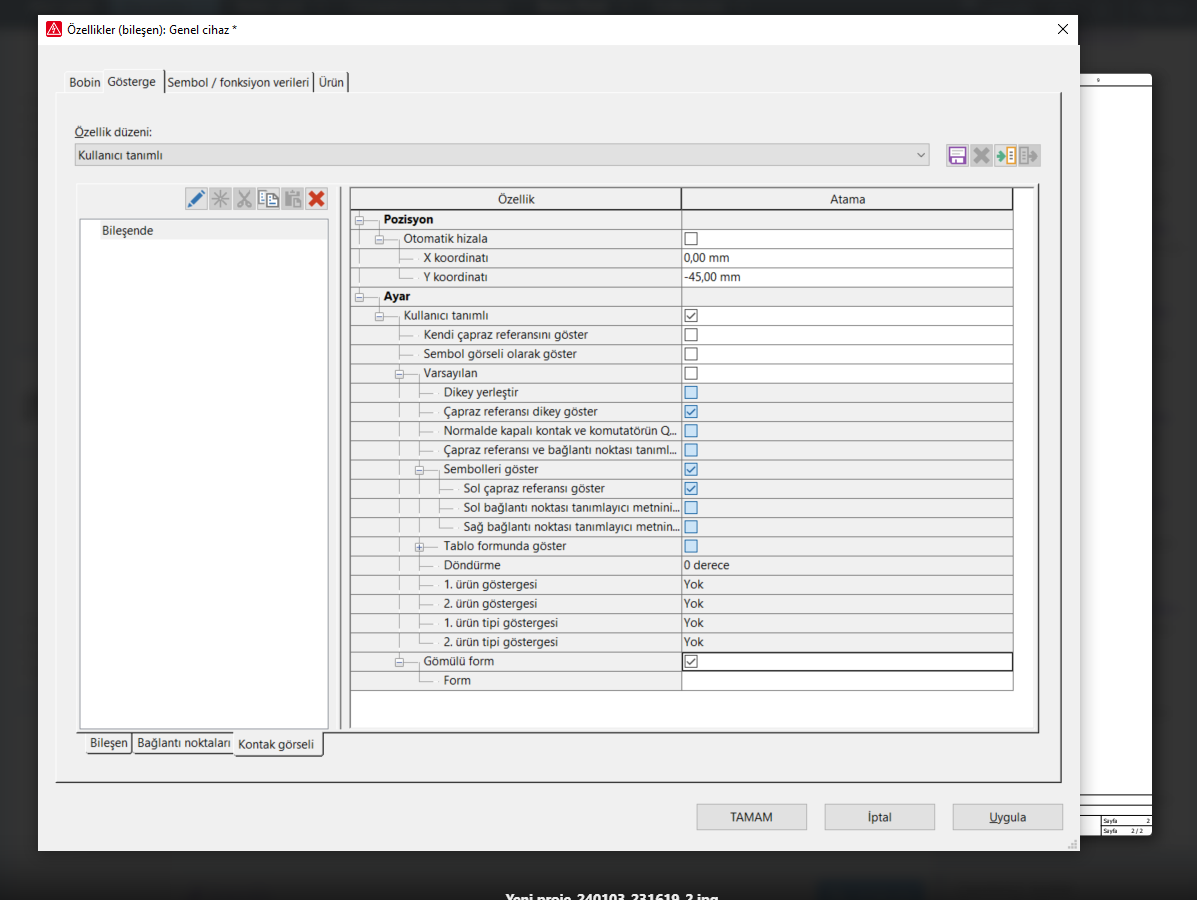Click the asterisk new-entry icon
The image size is (1197, 900).
(220, 199)
